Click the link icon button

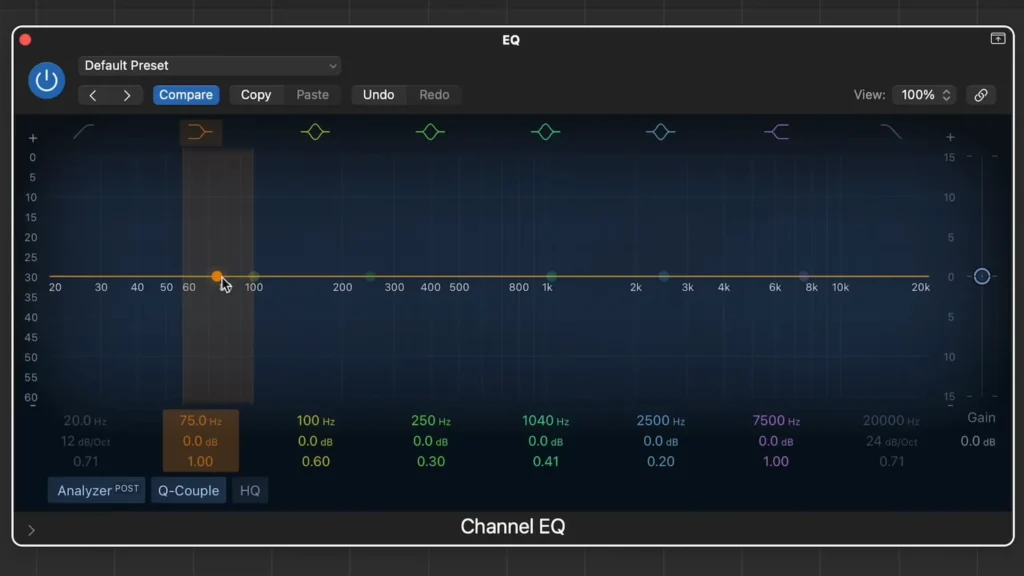981,95
